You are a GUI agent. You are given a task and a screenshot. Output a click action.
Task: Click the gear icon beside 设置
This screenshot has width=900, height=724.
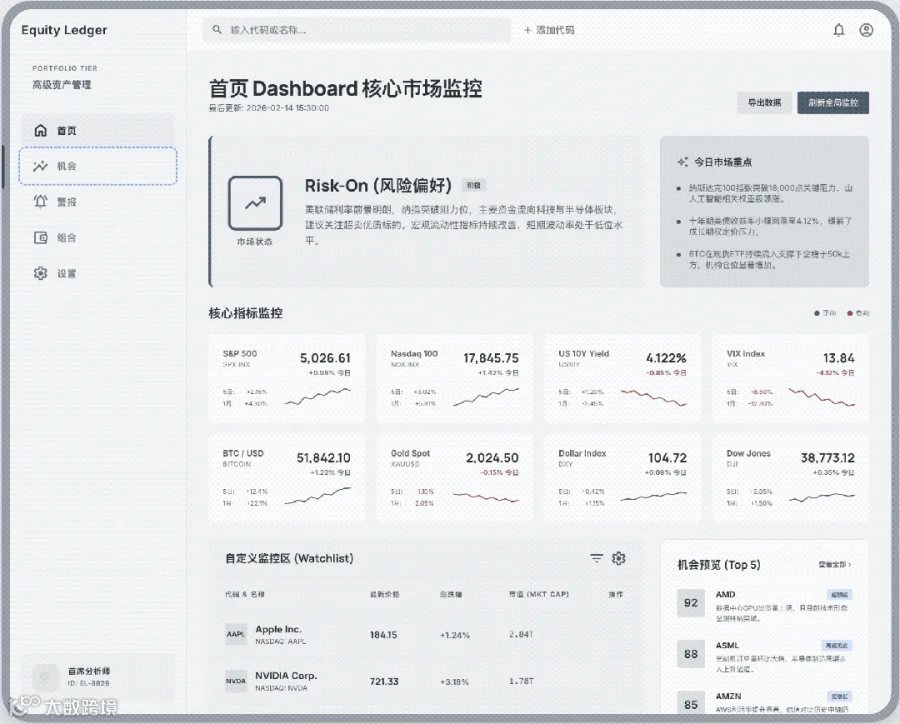pyautogui.click(x=40, y=273)
